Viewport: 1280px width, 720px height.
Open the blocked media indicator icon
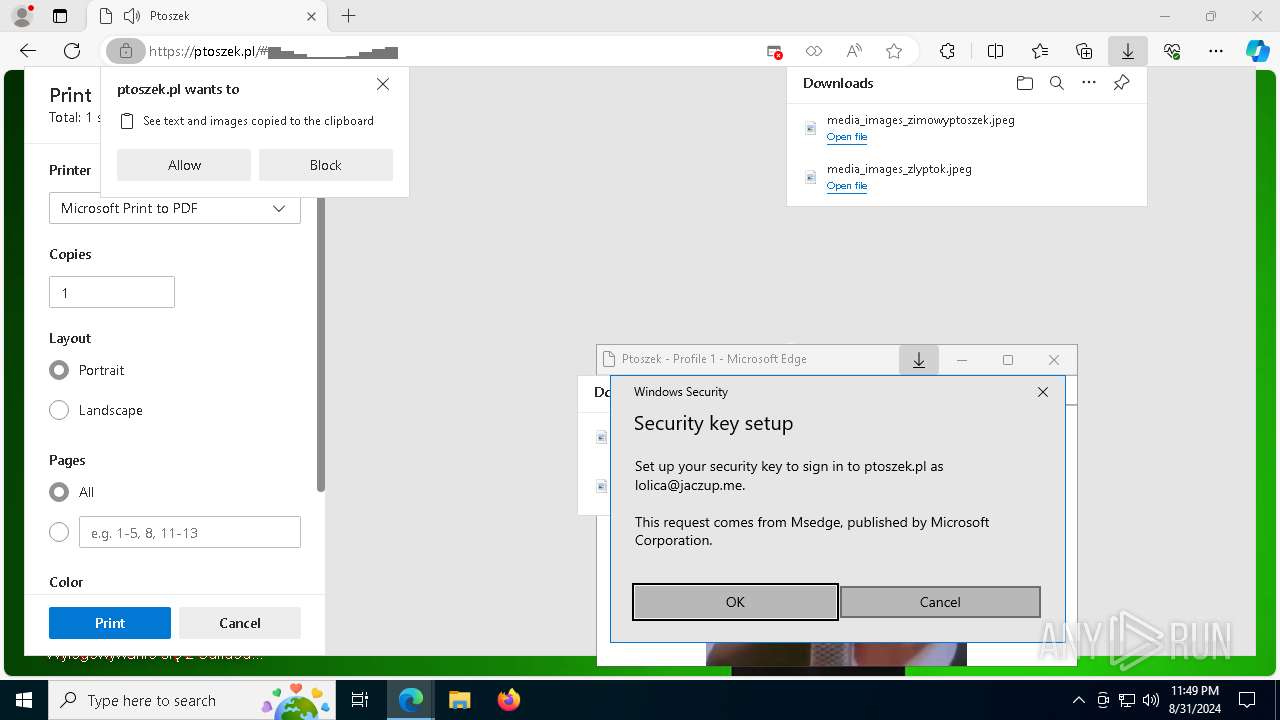pyautogui.click(x=774, y=51)
